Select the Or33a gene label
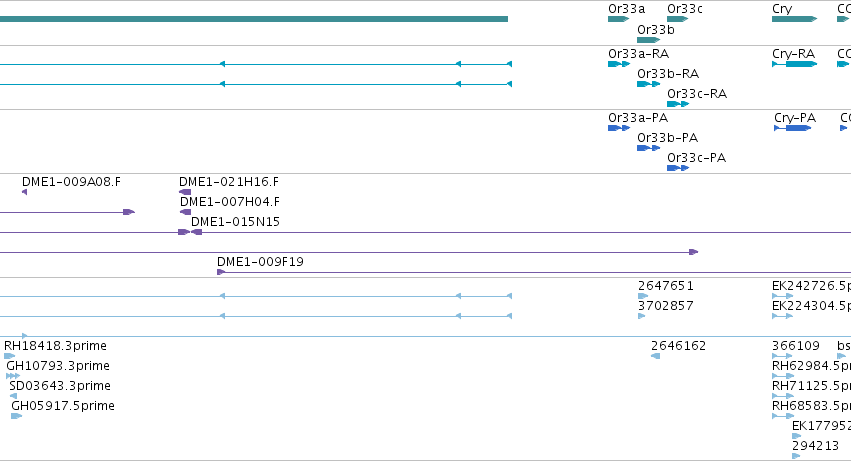The height and width of the screenshot is (461, 851). point(626,9)
